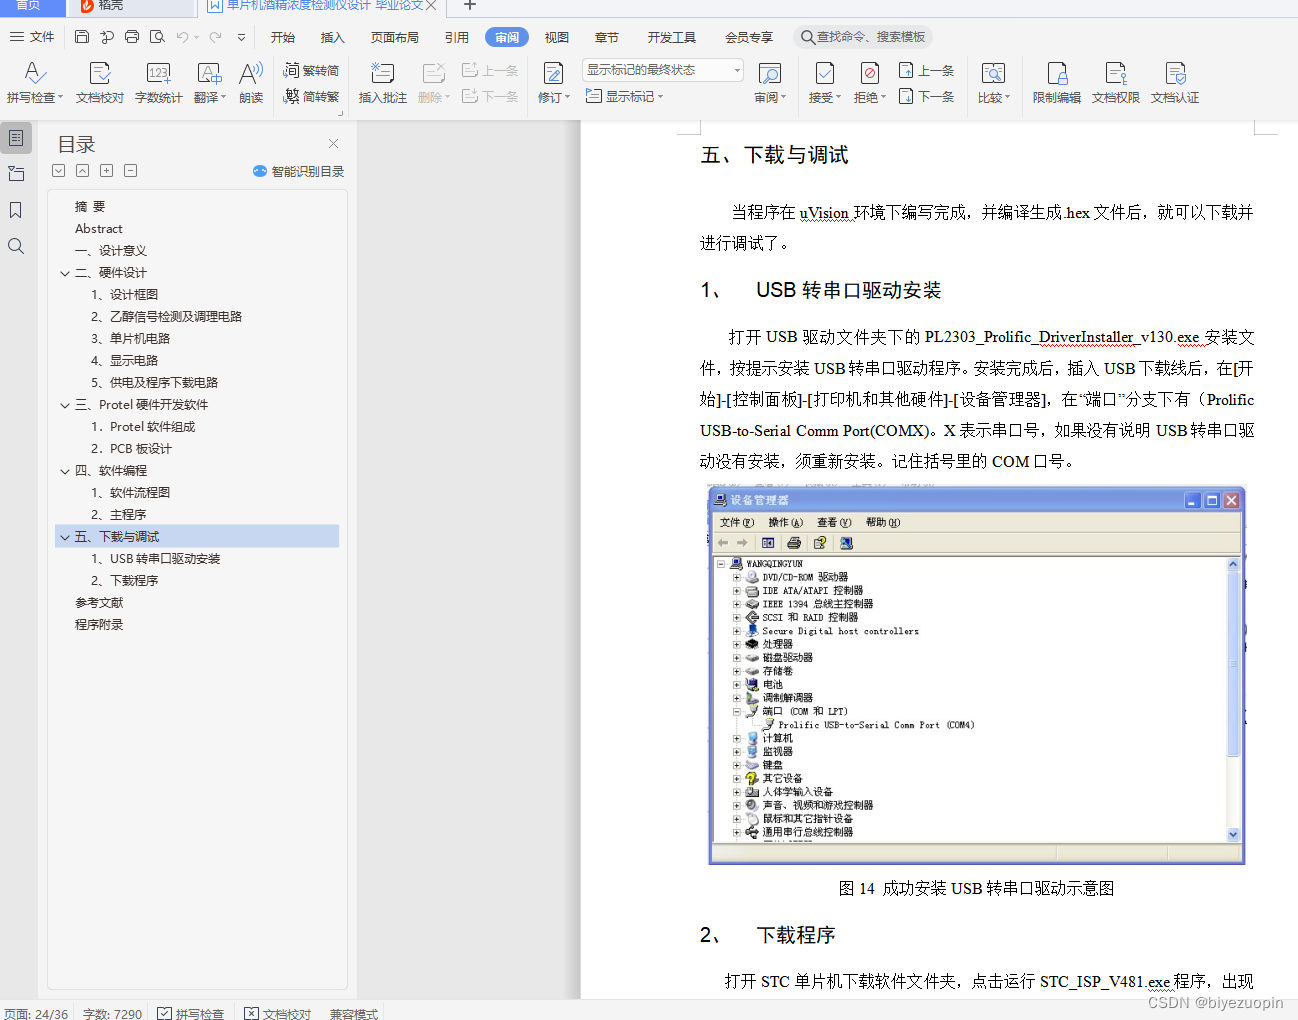Reject revision using 拒绝
The image size is (1298, 1020).
click(869, 83)
